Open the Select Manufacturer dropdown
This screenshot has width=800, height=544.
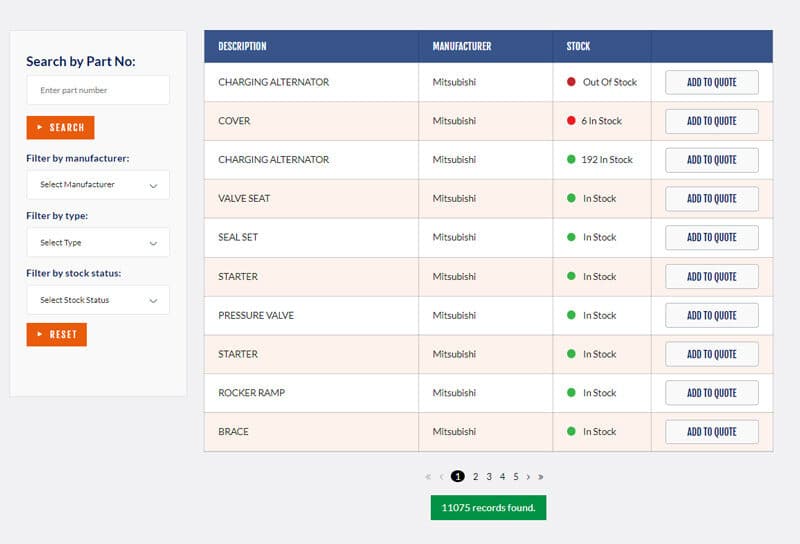coord(98,185)
